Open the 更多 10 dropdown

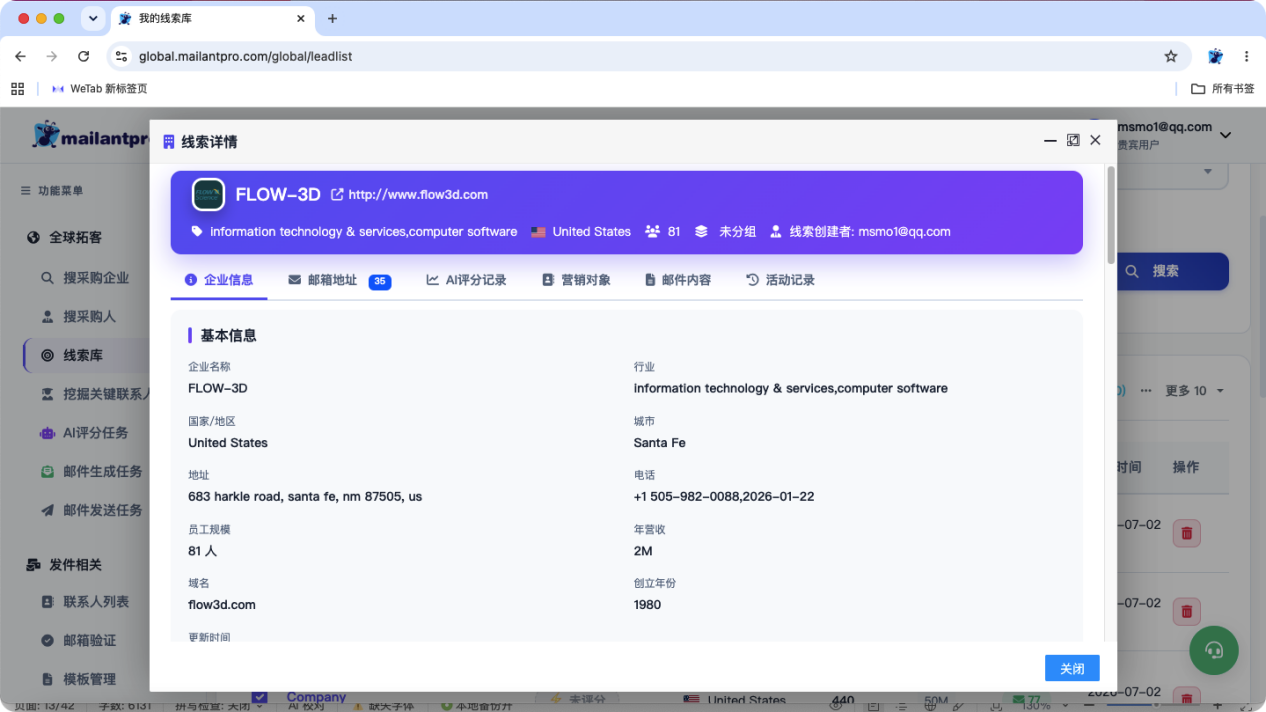(1194, 391)
